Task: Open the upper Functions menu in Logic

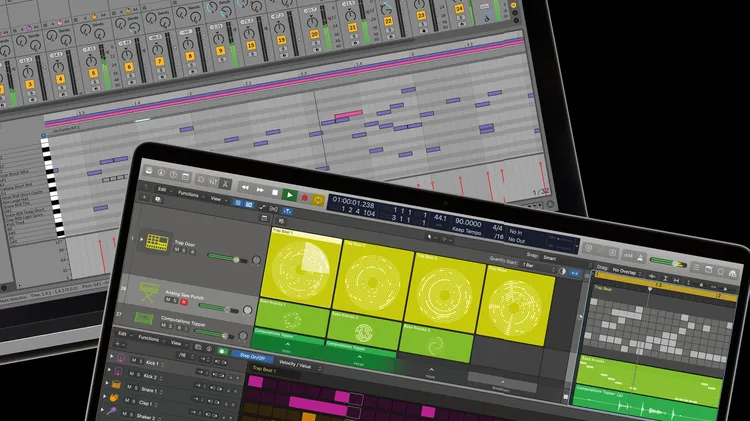Action: coord(188,194)
